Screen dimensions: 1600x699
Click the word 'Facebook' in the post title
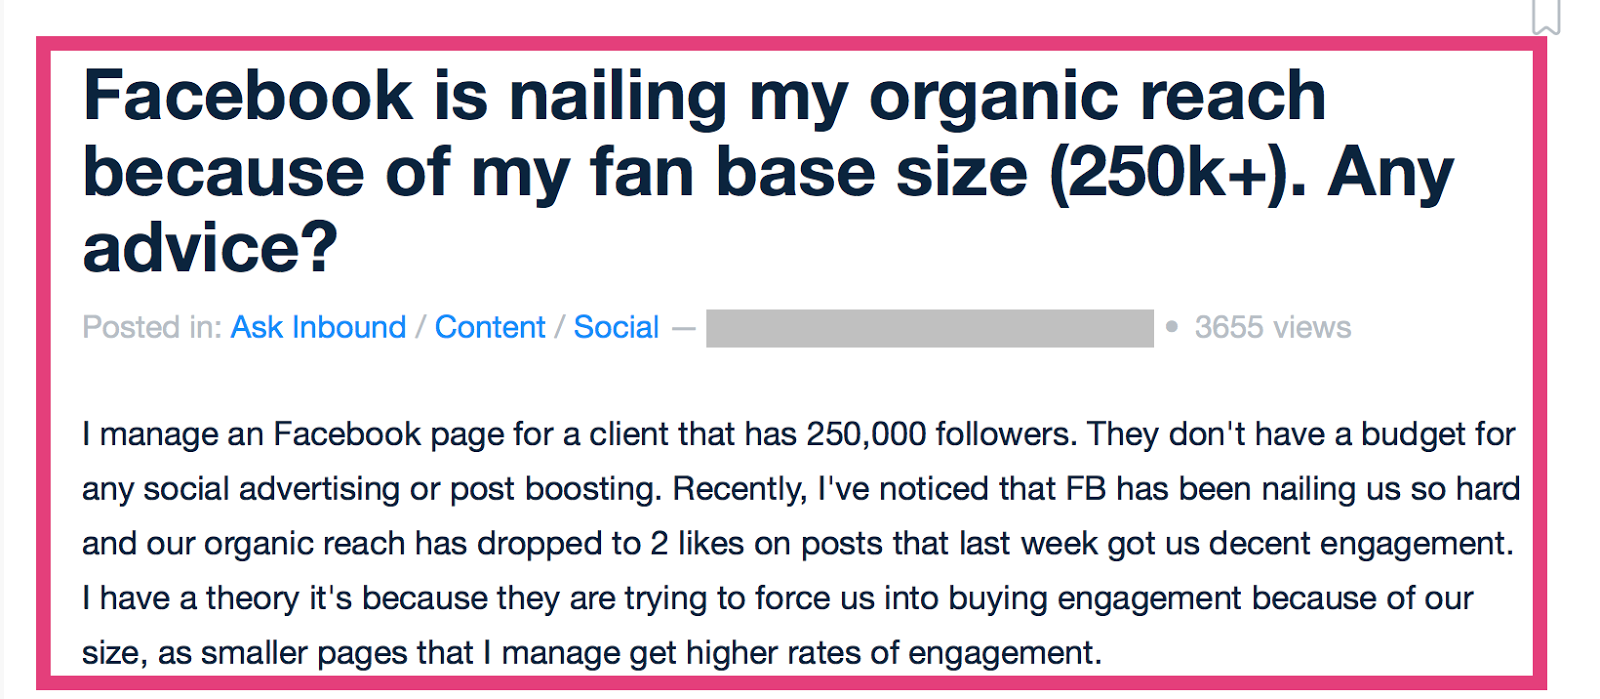pos(248,96)
